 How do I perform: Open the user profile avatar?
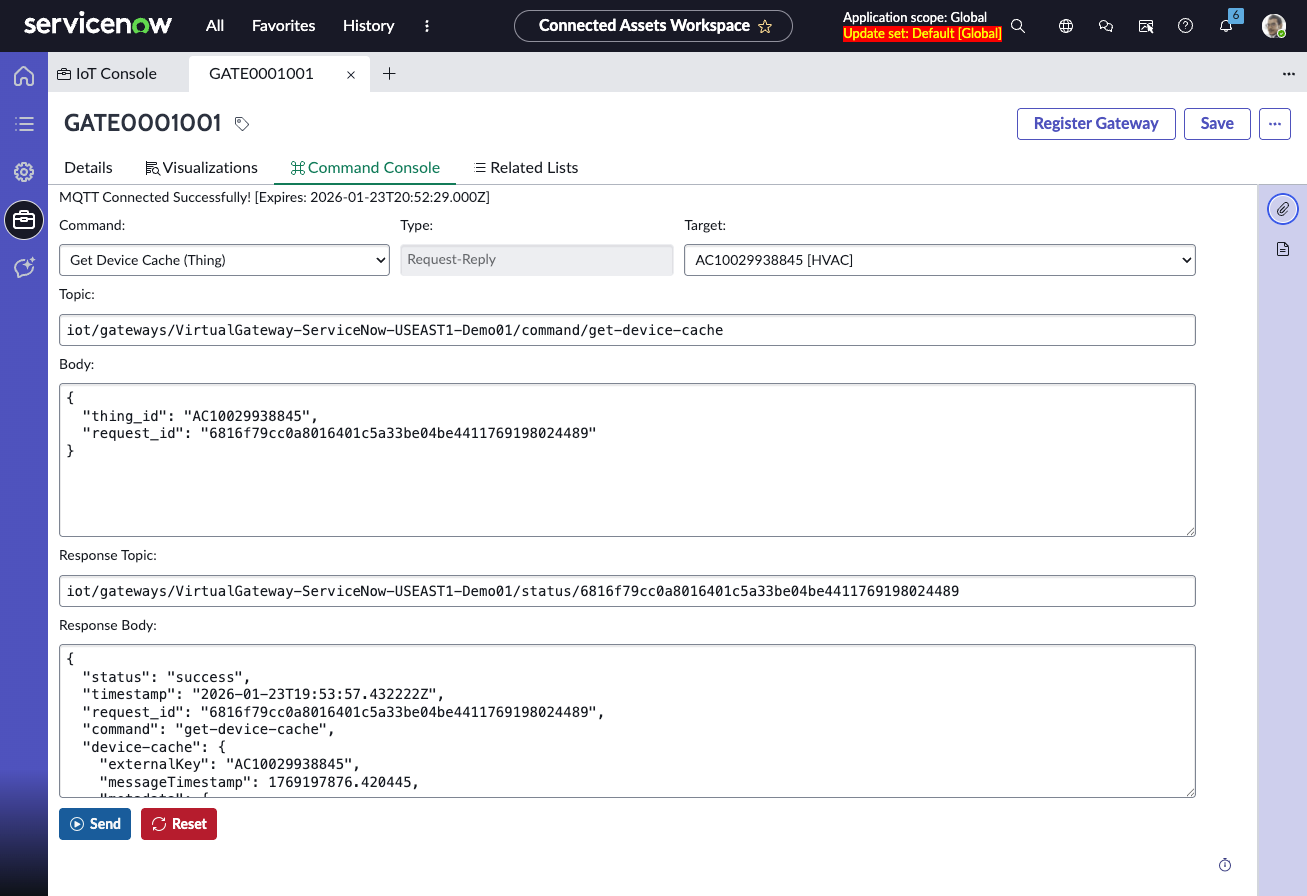pos(1273,26)
